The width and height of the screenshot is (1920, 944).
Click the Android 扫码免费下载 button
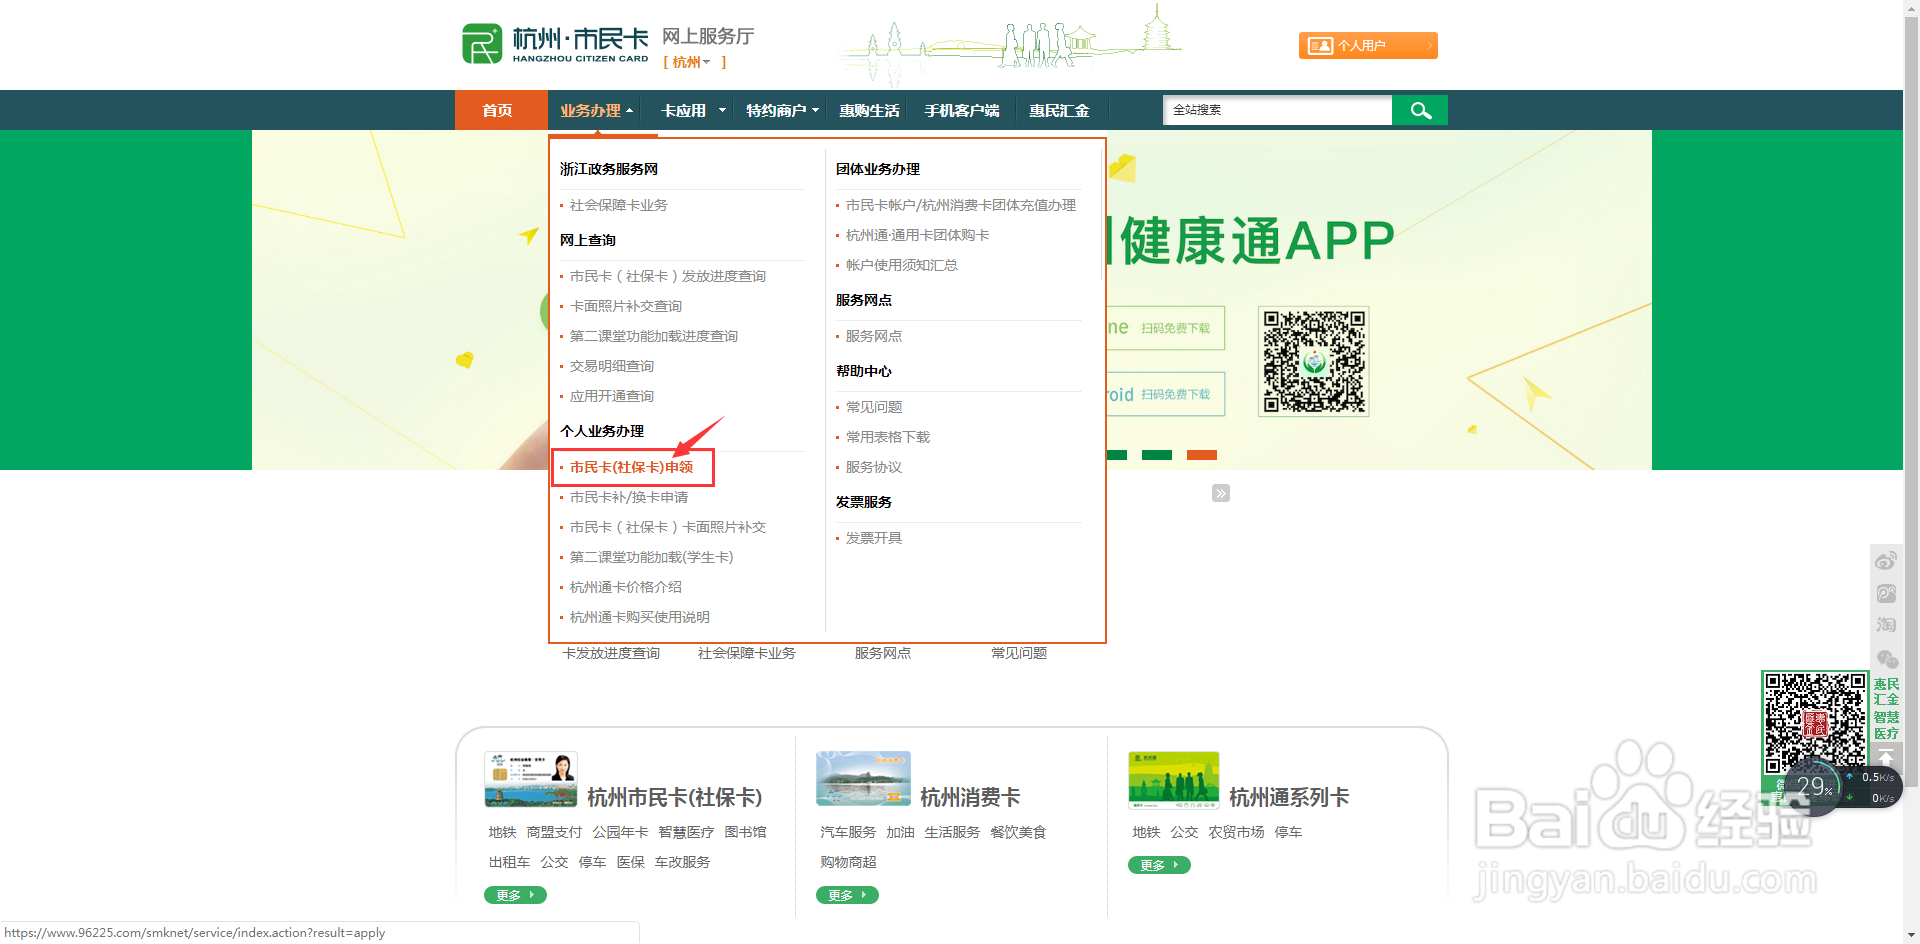[1166, 394]
